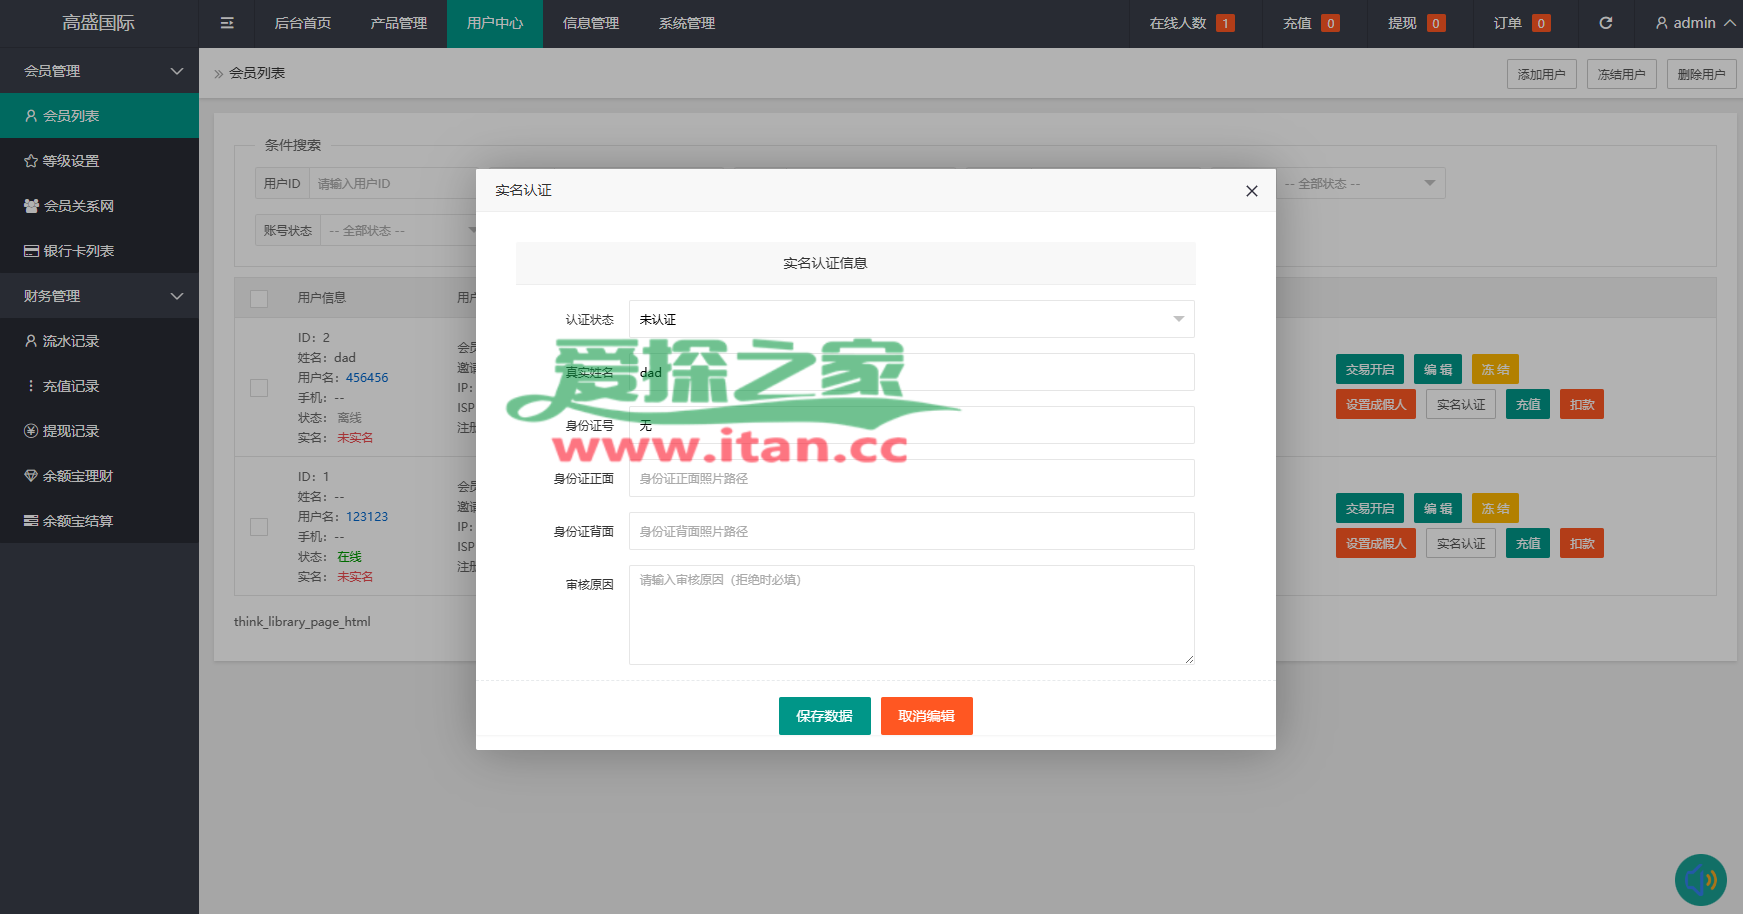Open 银行卡列表 in the sidebar
The height and width of the screenshot is (914, 1743).
click(x=78, y=251)
